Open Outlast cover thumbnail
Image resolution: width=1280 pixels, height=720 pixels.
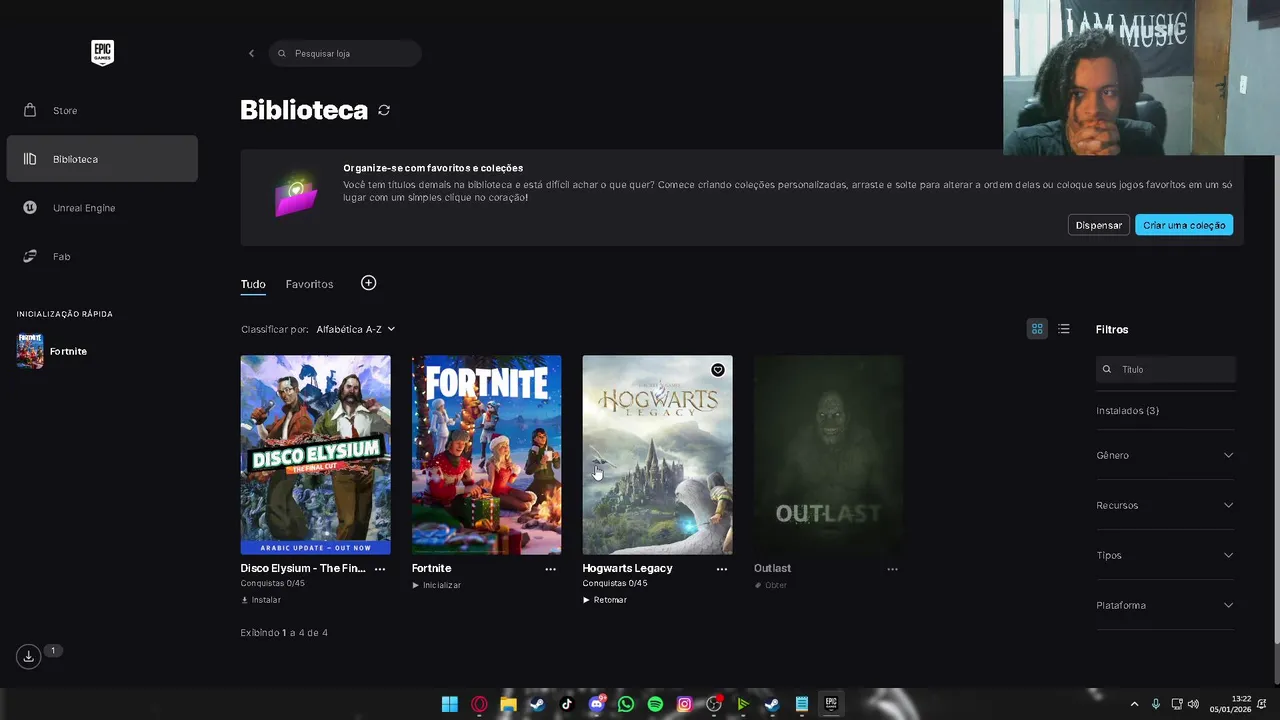[x=828, y=455]
